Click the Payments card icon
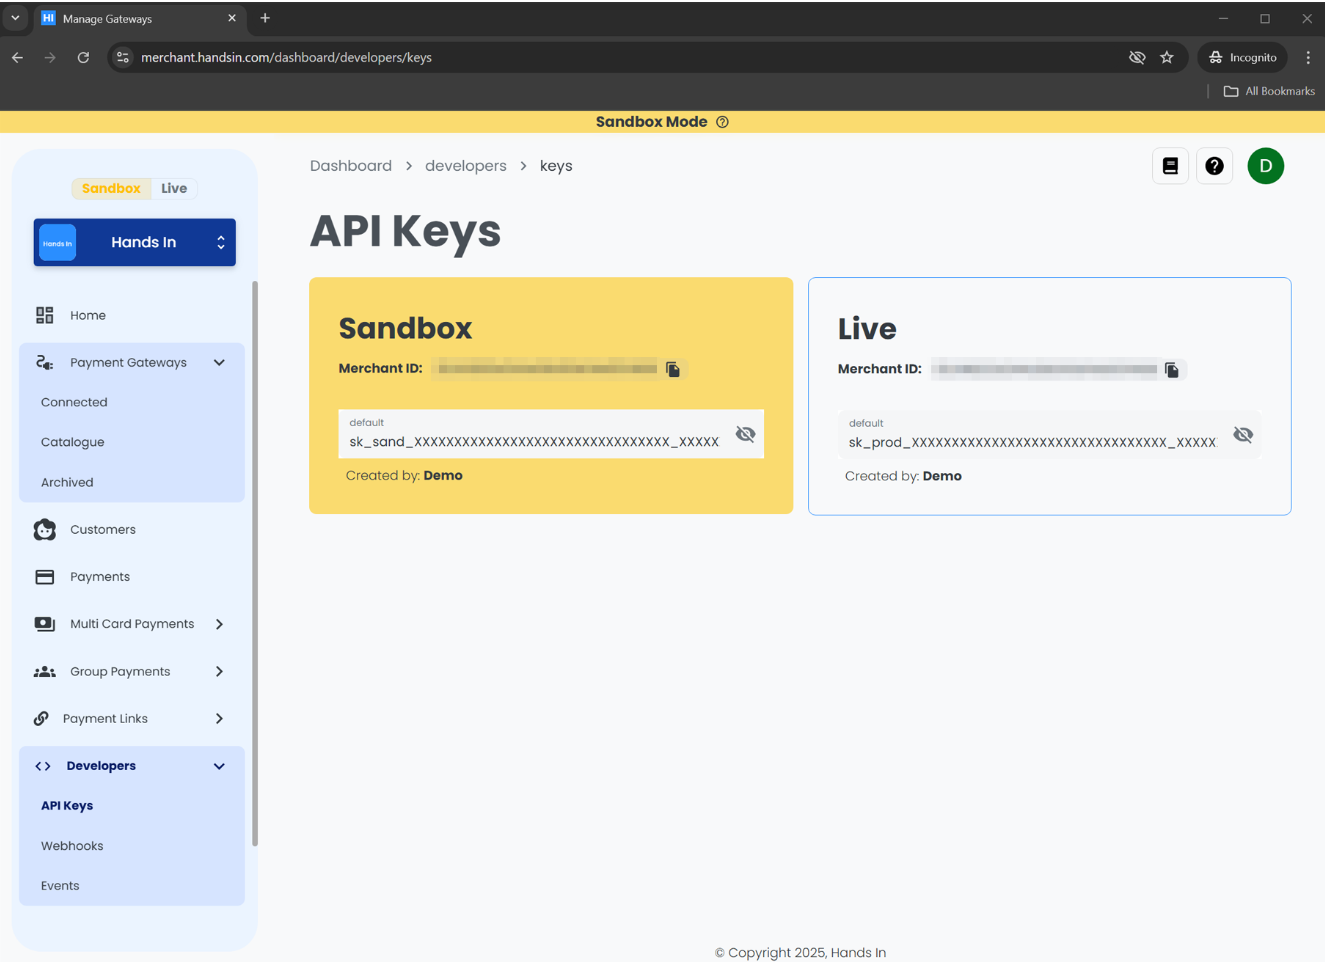The image size is (1325, 963). pyautogui.click(x=45, y=577)
